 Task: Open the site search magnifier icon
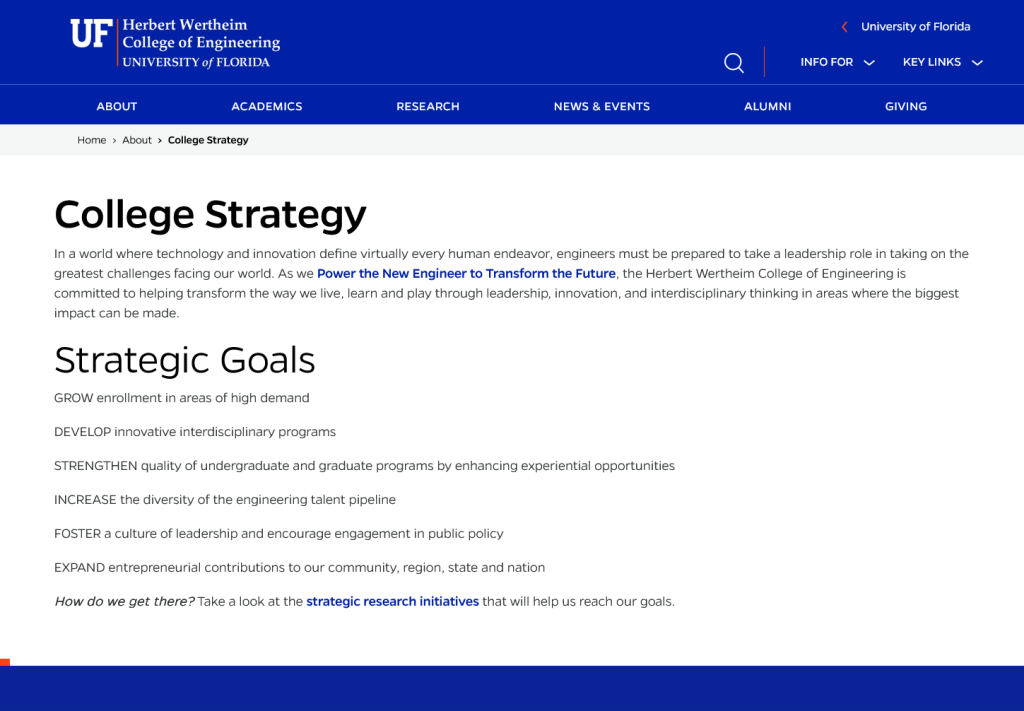click(733, 62)
